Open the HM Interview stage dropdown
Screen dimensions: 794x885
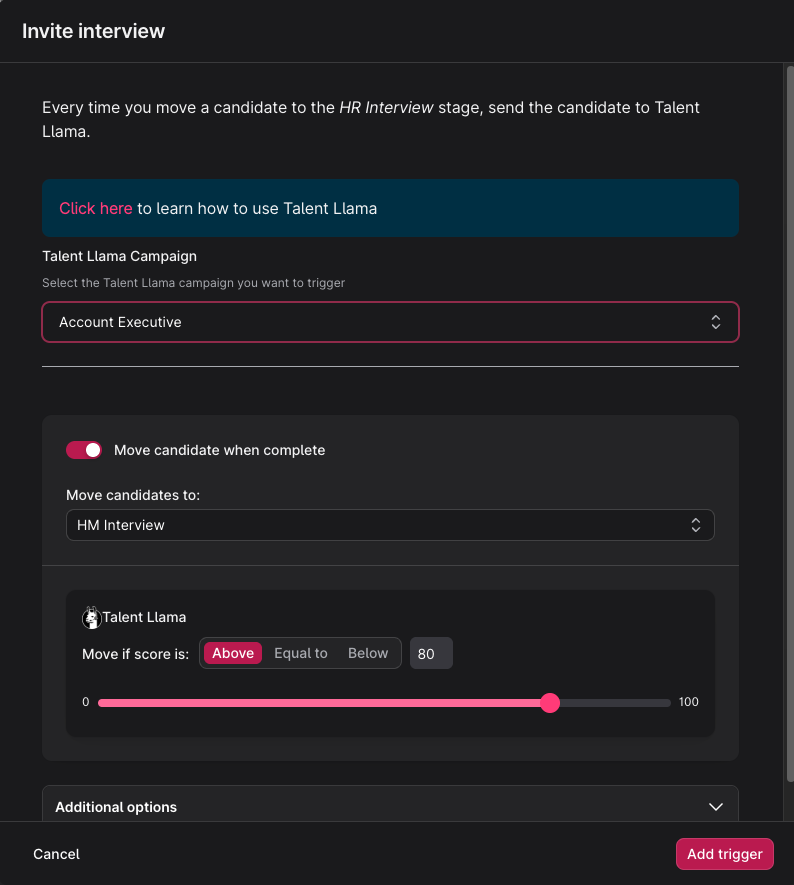point(391,525)
